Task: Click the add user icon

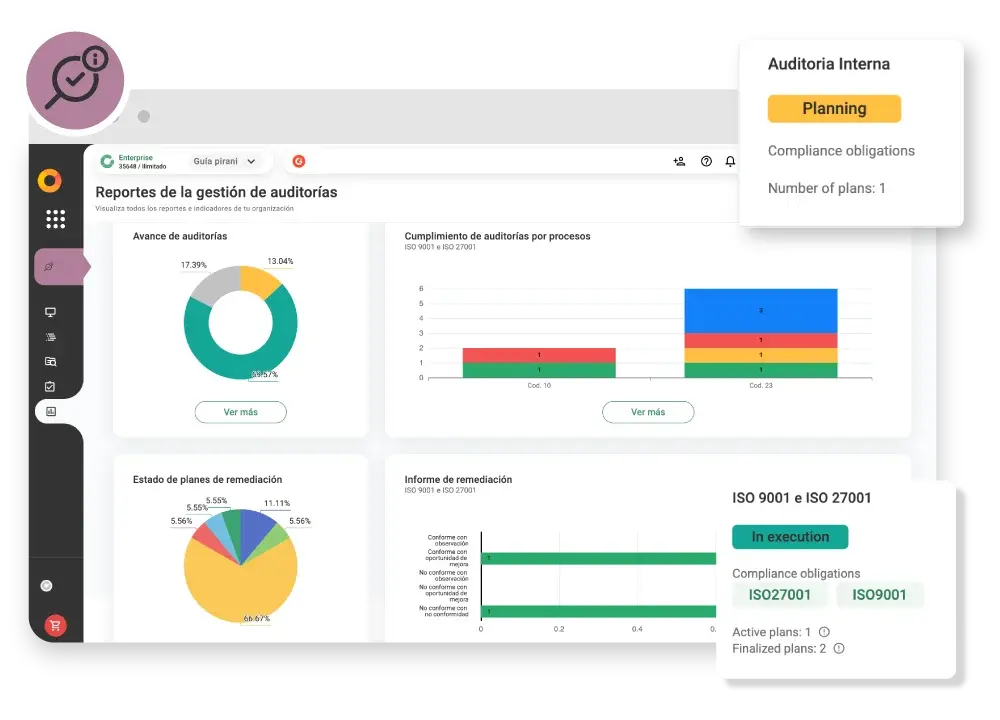Action: (680, 161)
